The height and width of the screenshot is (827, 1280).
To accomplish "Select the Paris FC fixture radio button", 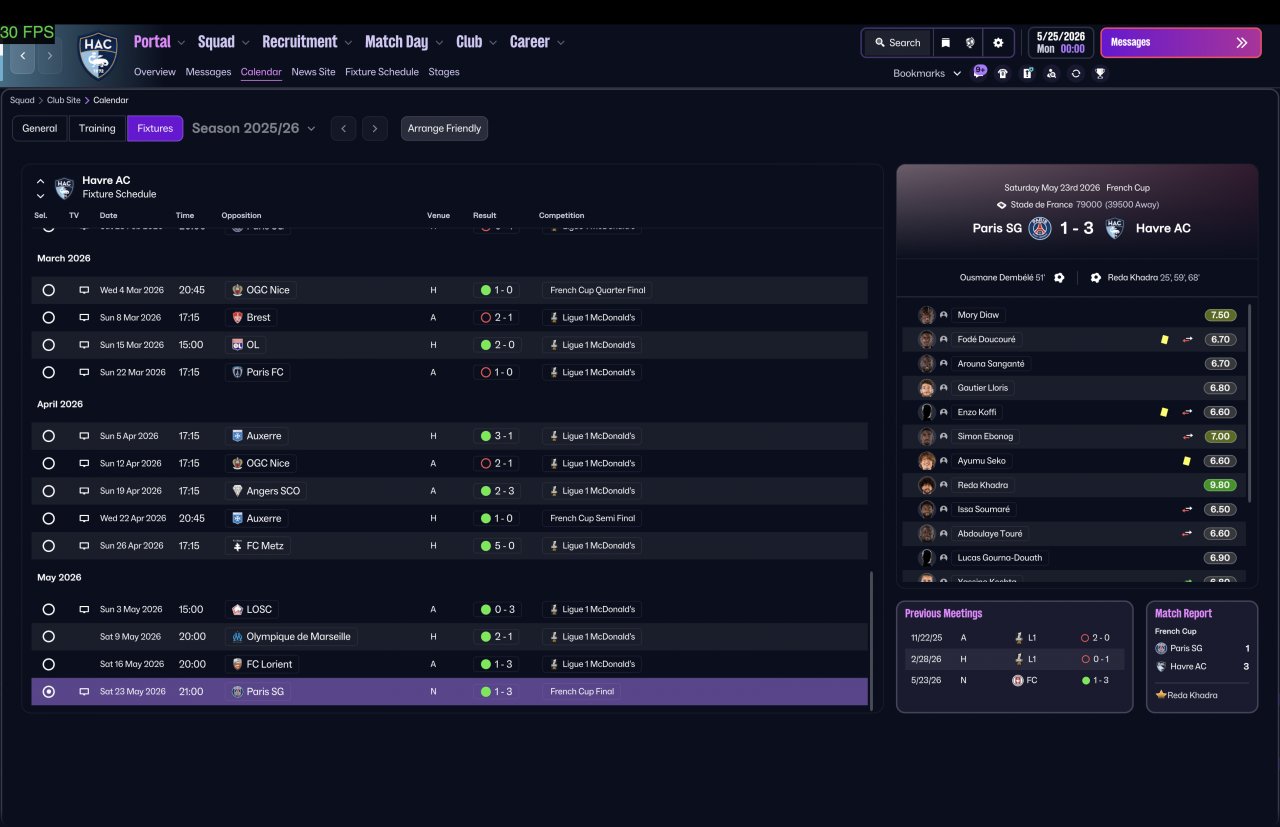I will (48, 372).
